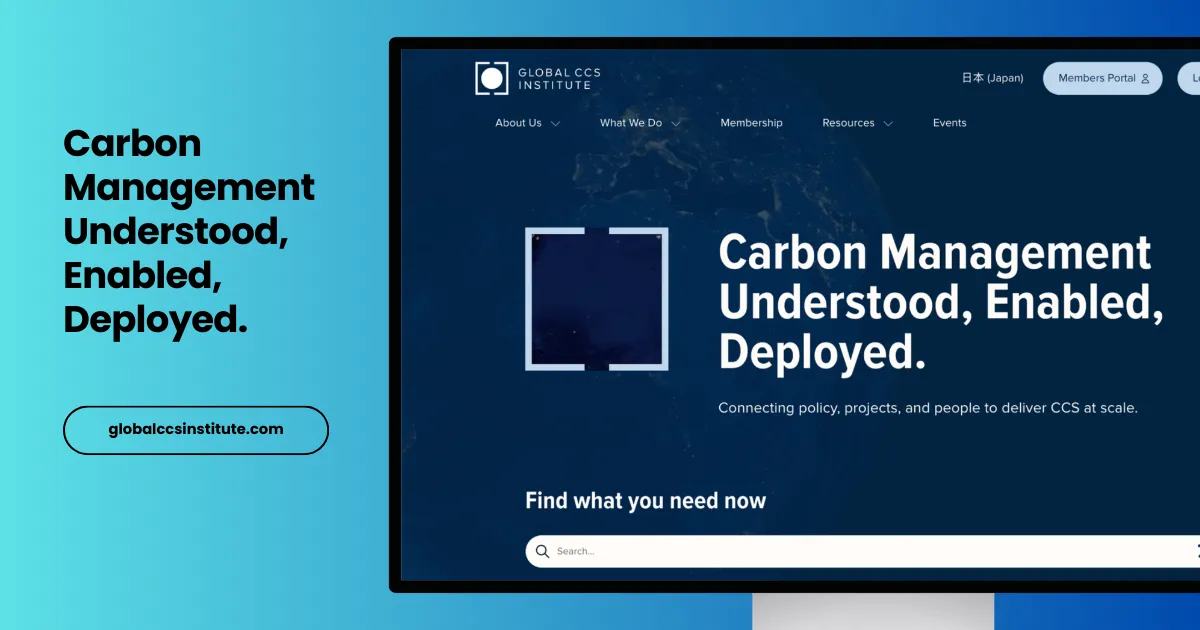1200x630 pixels.
Task: Click the CCS tagline below the headline
Action: tap(929, 407)
